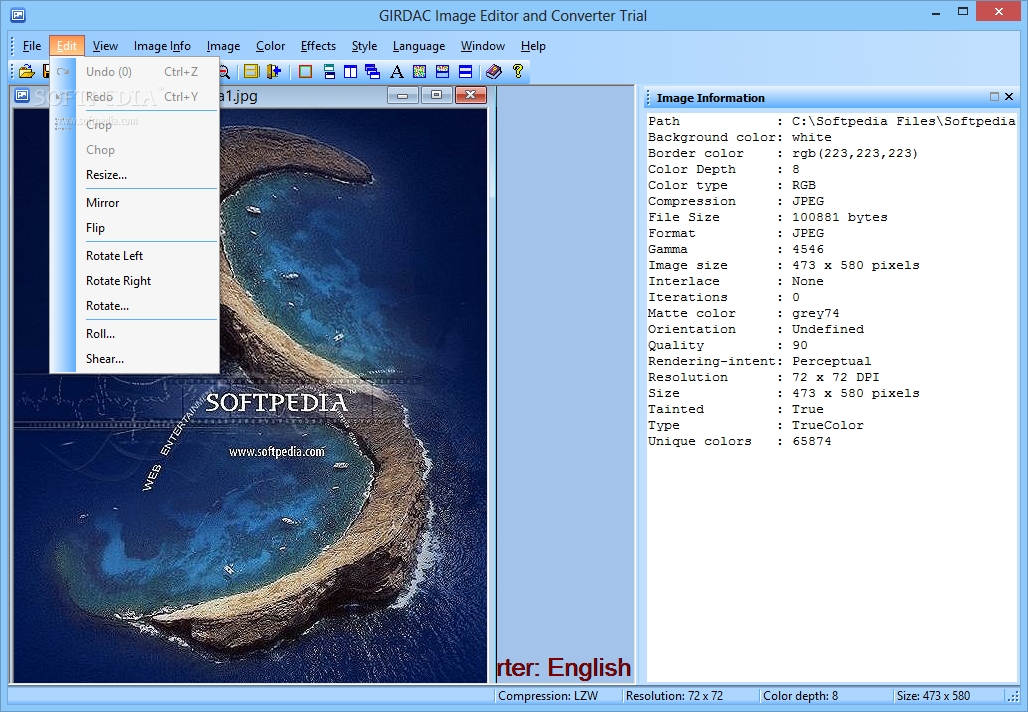This screenshot has width=1028, height=712.
Task: Open the File menu
Action: [x=31, y=46]
